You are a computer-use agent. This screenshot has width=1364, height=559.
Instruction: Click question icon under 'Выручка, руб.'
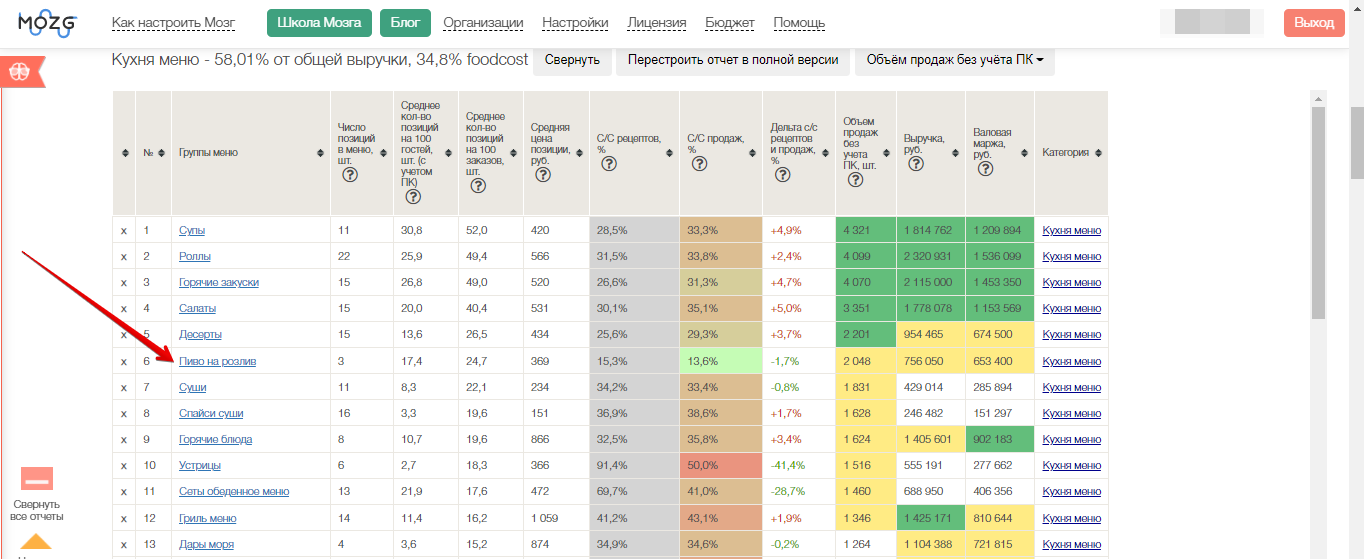click(916, 164)
